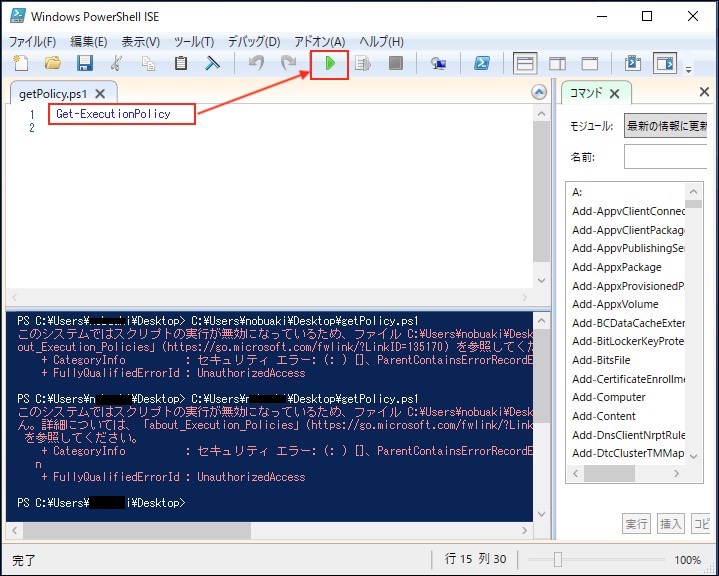Image resolution: width=719 pixels, height=576 pixels.
Task: Run selection toolbar icon
Action: click(x=363, y=63)
